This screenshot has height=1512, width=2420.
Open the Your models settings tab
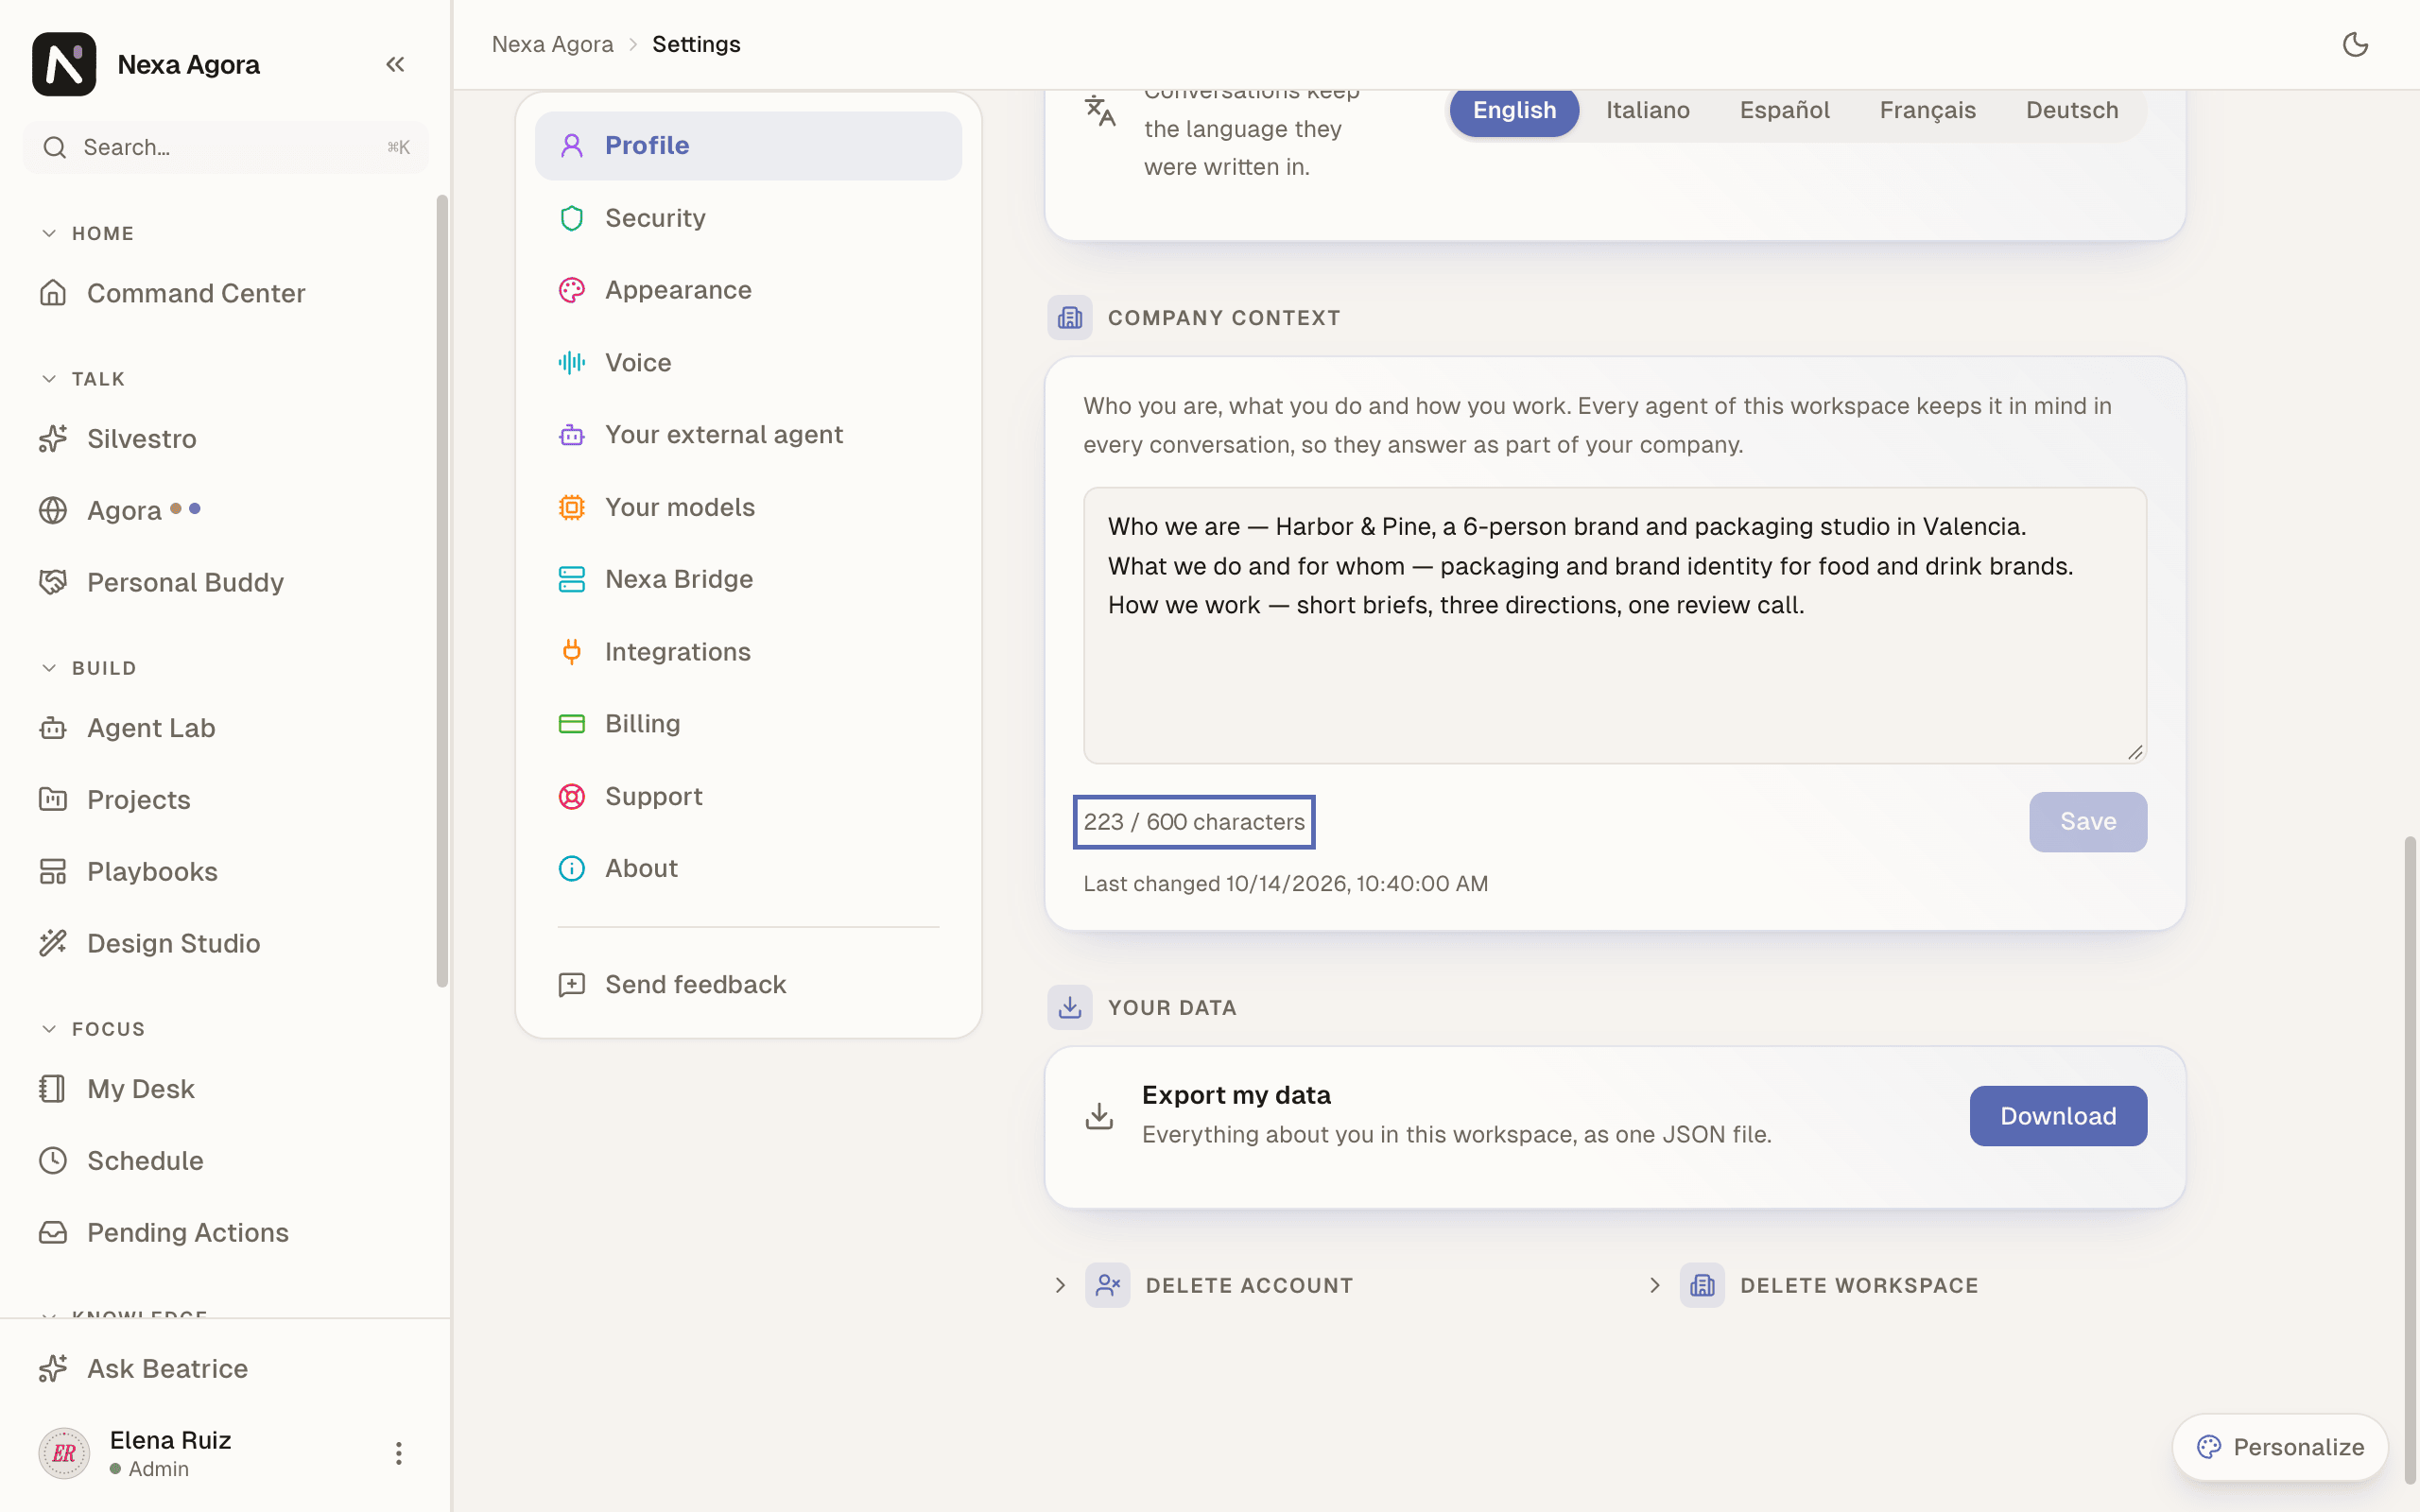(748, 507)
